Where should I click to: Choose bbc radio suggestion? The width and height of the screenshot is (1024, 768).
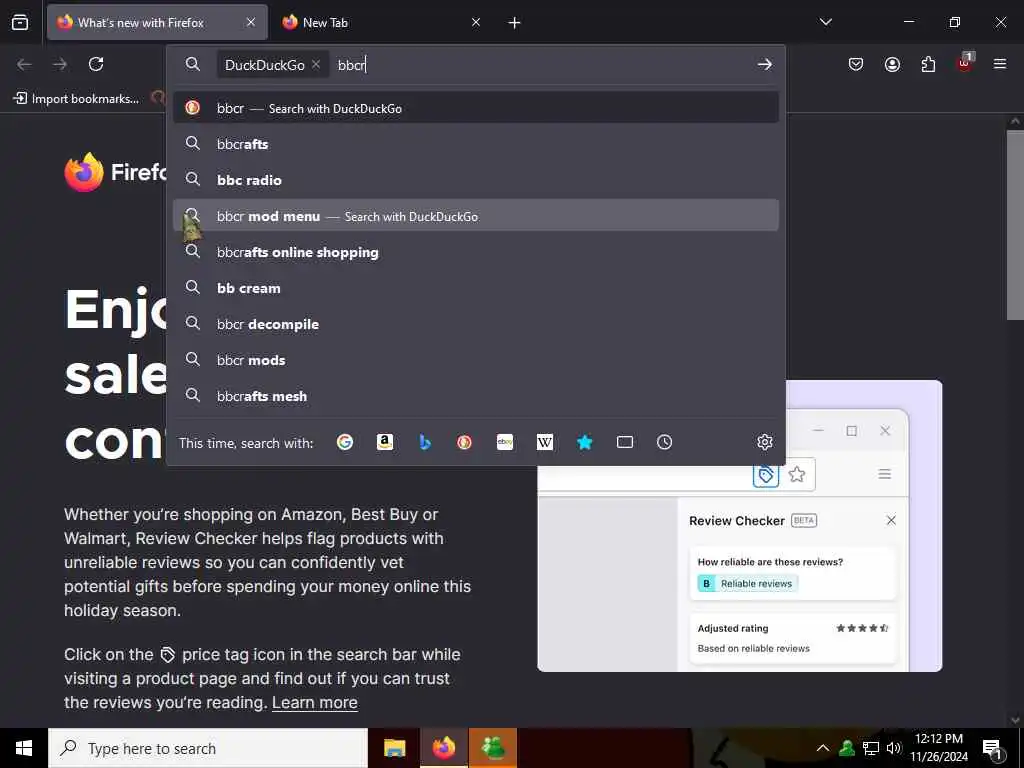tap(475, 180)
